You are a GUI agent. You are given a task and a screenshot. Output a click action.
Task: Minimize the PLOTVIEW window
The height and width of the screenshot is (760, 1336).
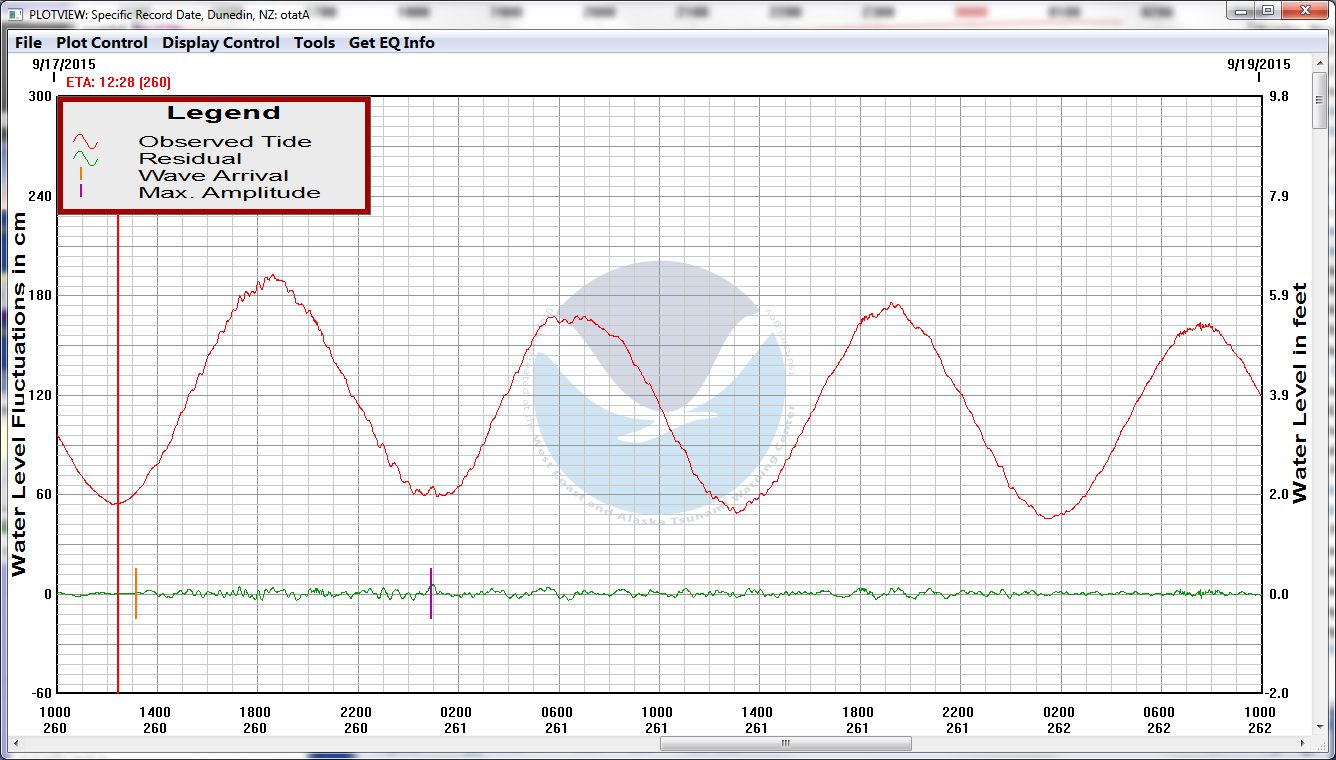tap(1242, 11)
